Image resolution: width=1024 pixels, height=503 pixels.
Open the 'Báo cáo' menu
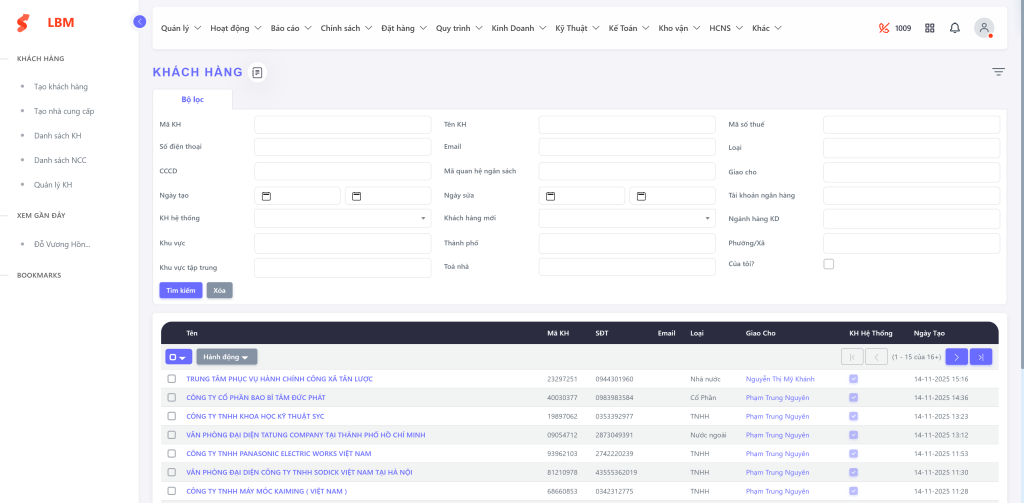tap(290, 28)
